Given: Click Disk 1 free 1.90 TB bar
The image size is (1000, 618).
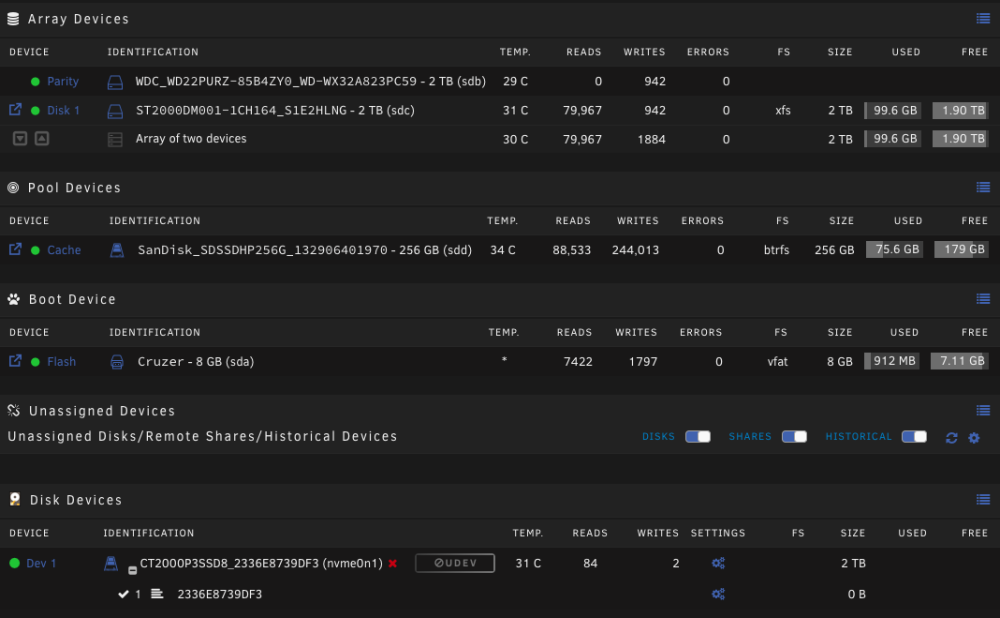Looking at the screenshot, I should pos(960,110).
